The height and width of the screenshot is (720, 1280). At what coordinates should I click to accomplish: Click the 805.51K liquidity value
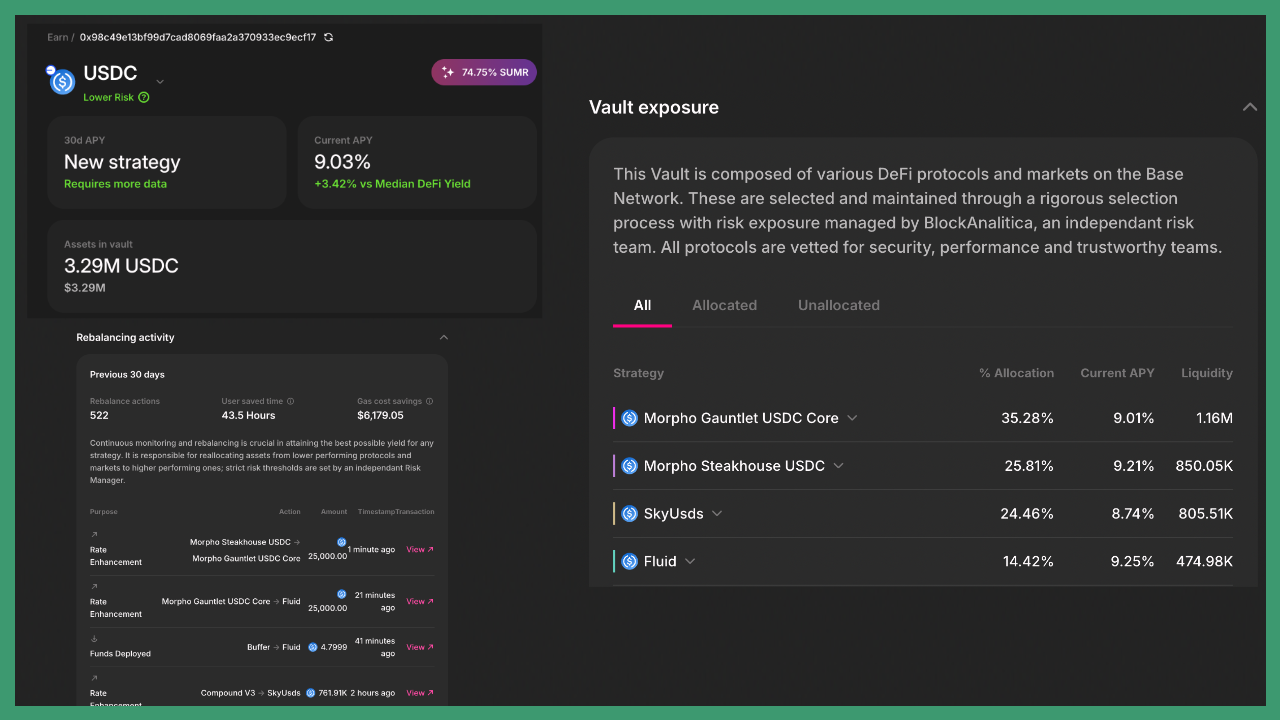coord(1204,514)
